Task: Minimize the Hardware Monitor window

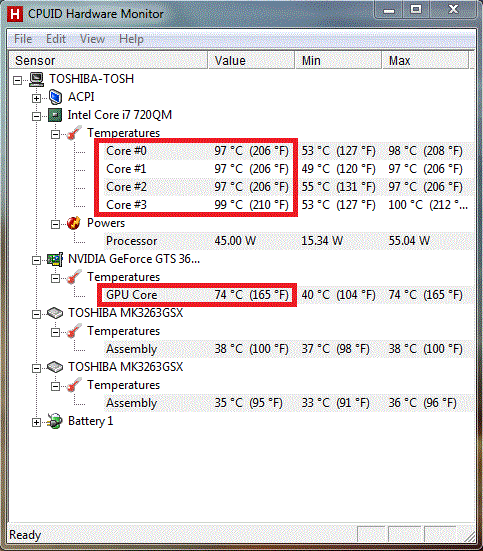Action: (388, 10)
